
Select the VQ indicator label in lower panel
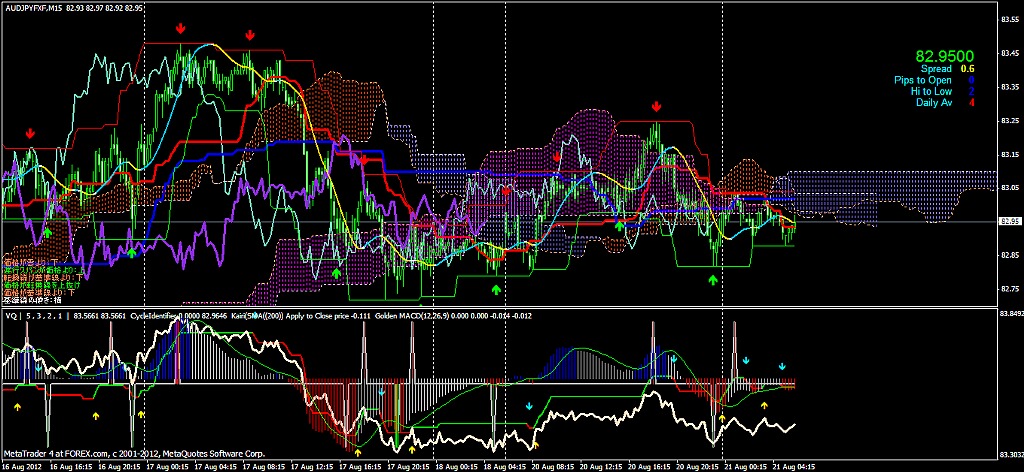pos(13,314)
